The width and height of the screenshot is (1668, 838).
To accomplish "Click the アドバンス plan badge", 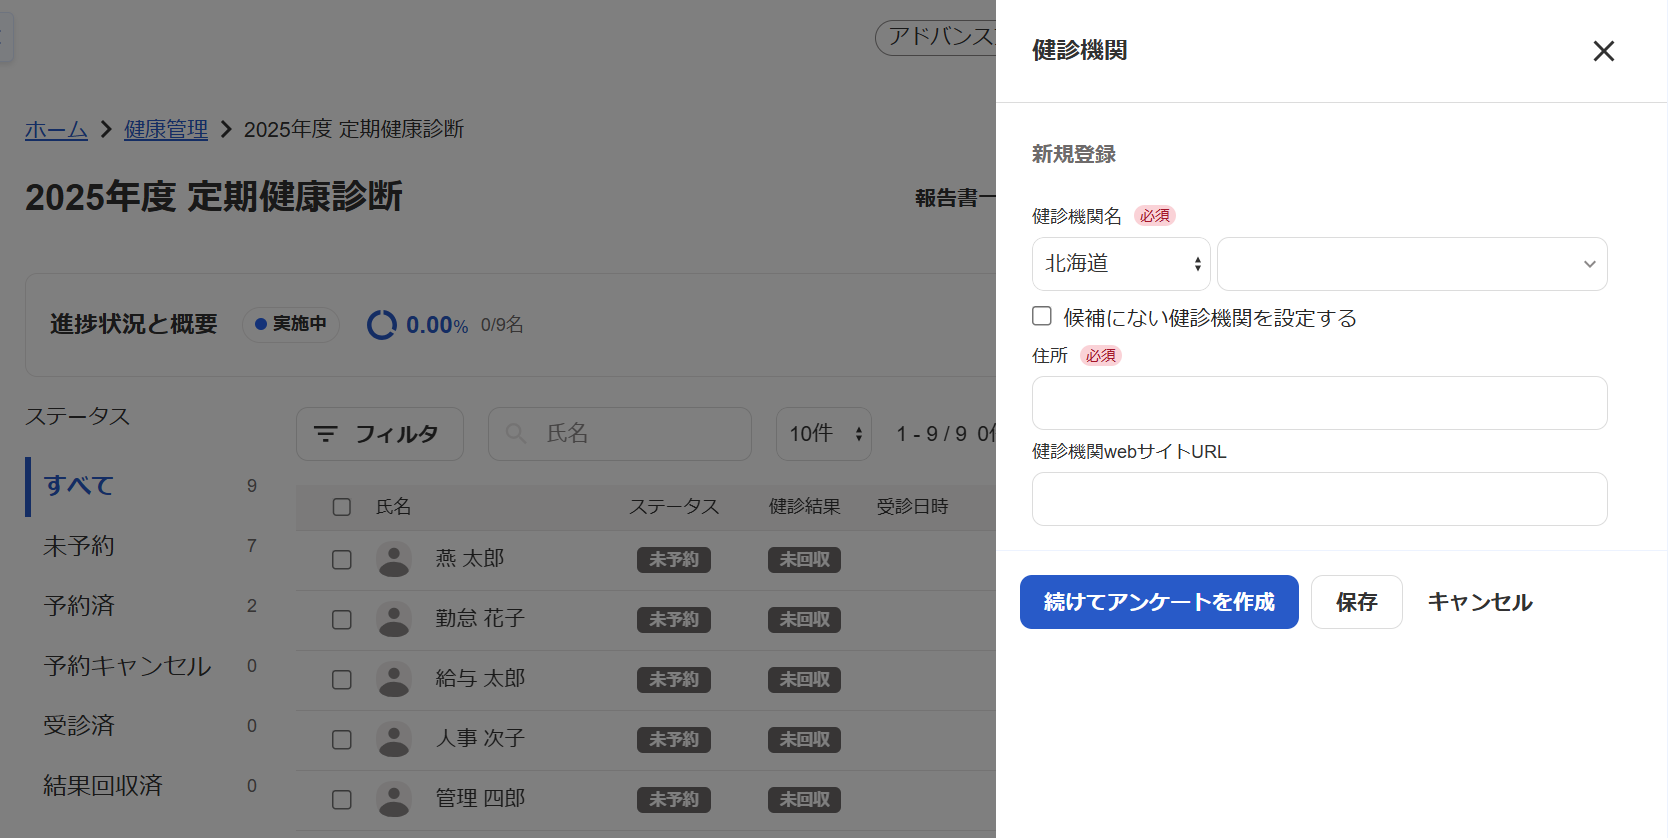I will point(936,37).
